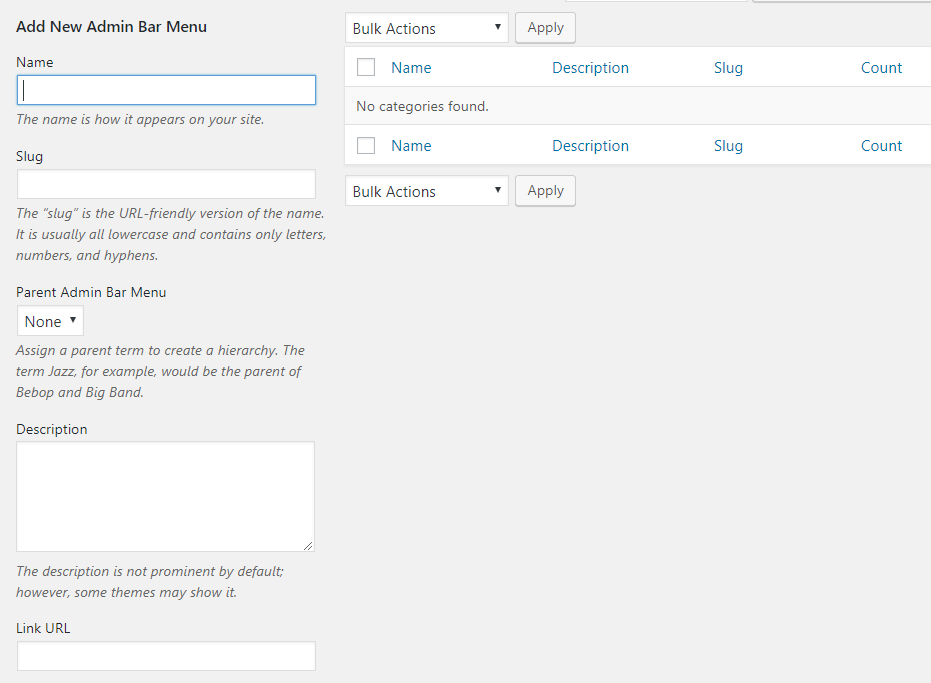Sort by Description in the table header
Image resolution: width=931 pixels, height=683 pixels.
[x=590, y=68]
